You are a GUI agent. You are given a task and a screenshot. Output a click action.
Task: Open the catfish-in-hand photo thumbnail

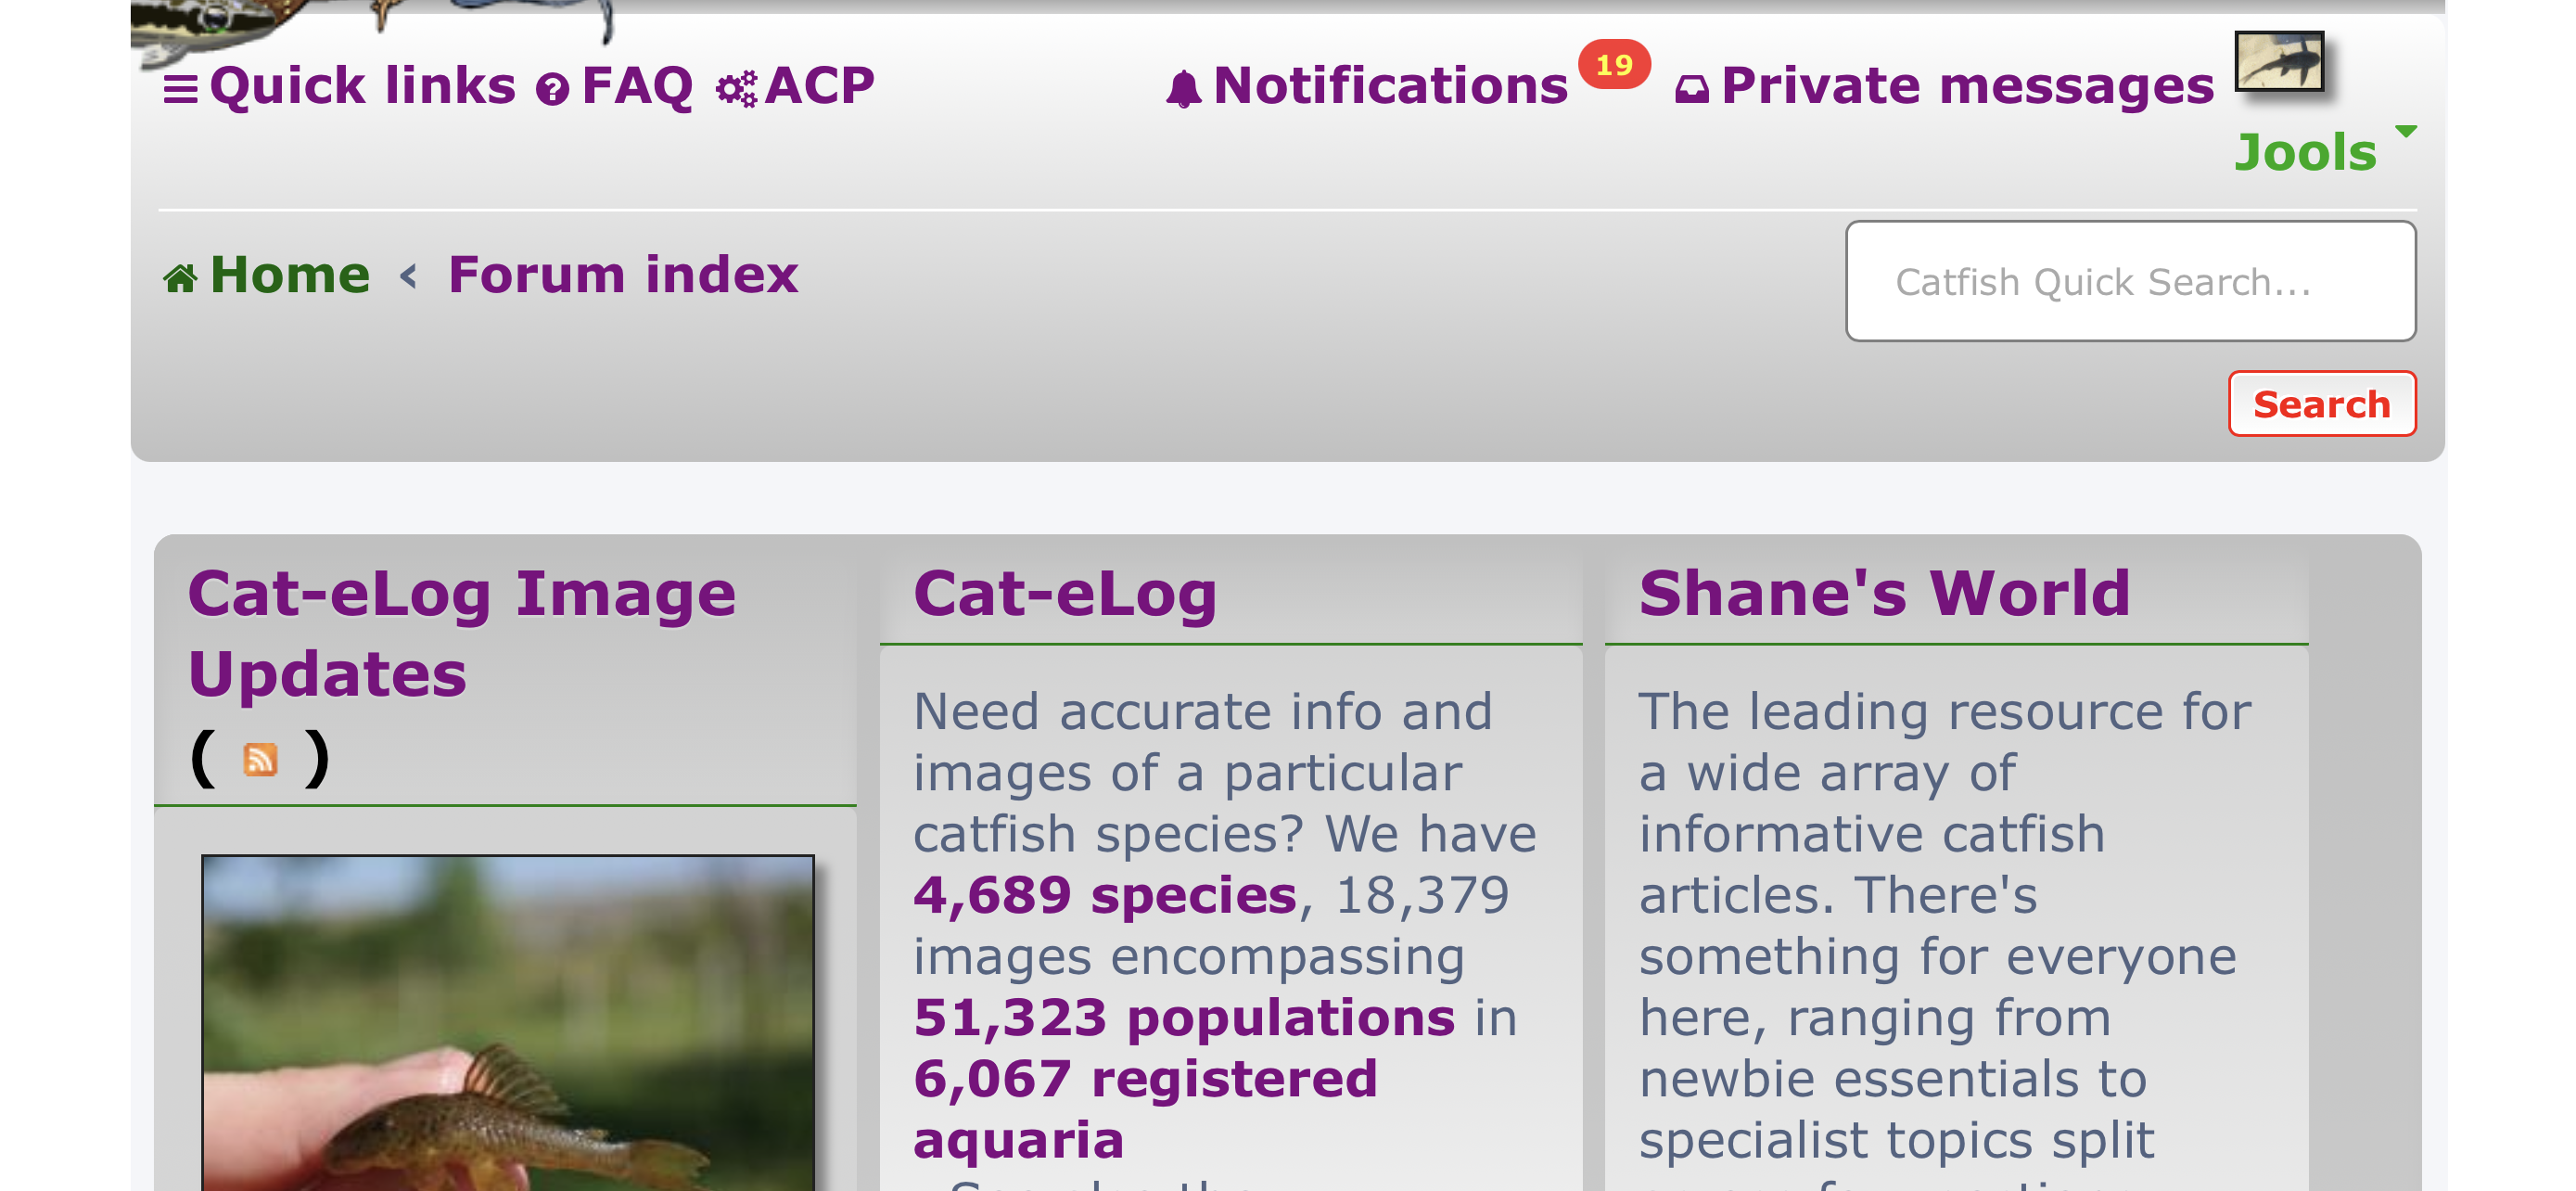coord(508,1022)
